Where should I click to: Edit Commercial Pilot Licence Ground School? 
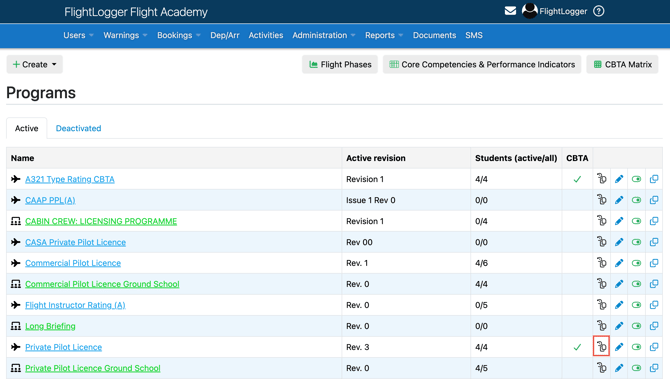pos(619,284)
